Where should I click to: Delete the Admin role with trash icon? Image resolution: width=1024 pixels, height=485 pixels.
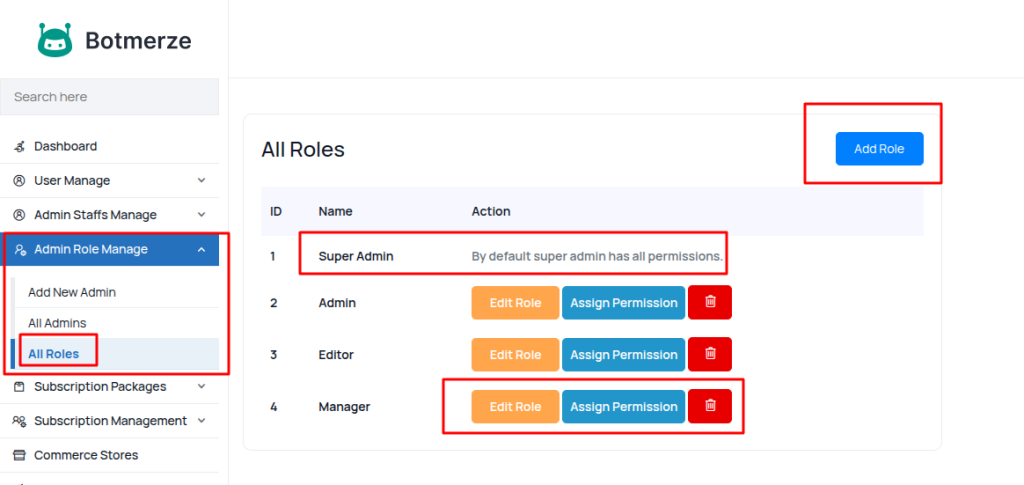710,302
